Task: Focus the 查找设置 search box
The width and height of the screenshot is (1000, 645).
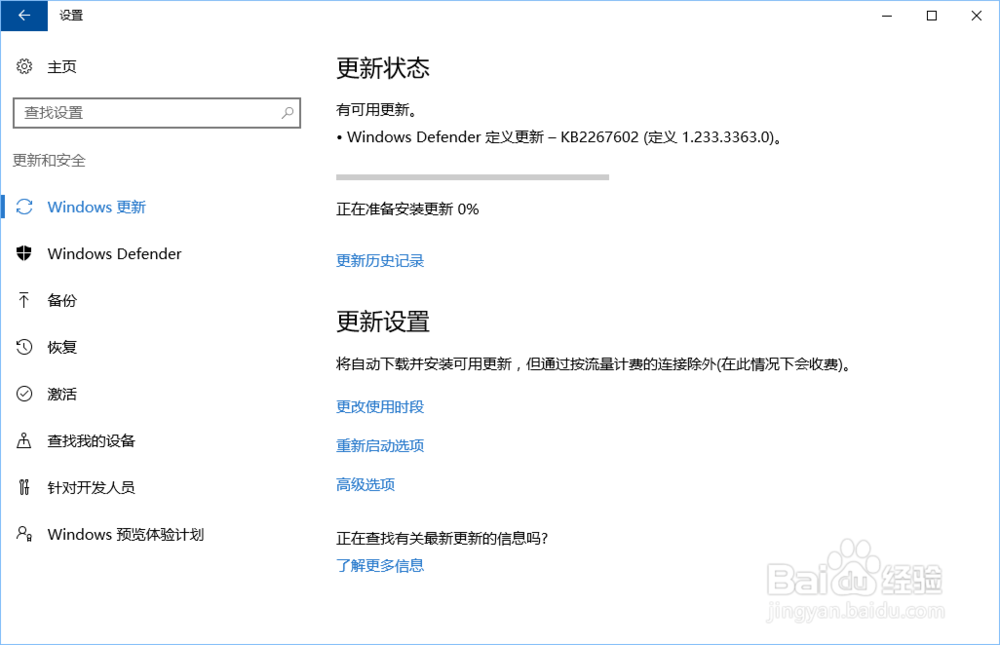Action: click(157, 113)
